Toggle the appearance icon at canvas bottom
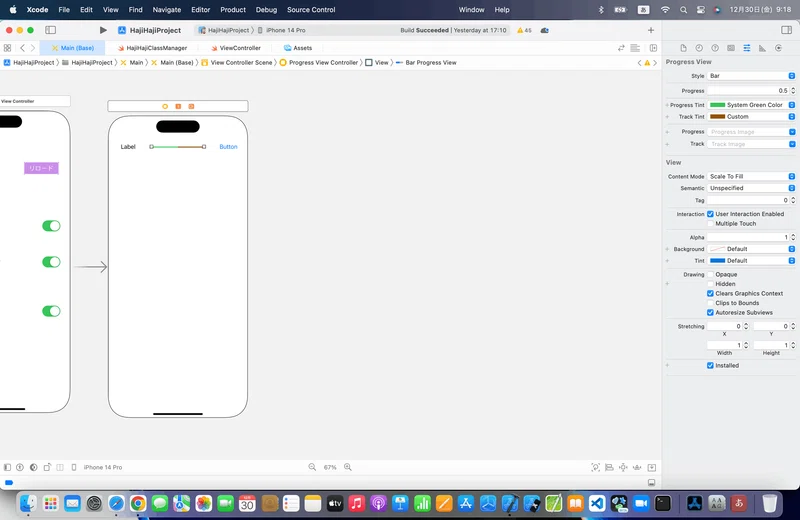The image size is (800, 520). pyautogui.click(x=33, y=467)
